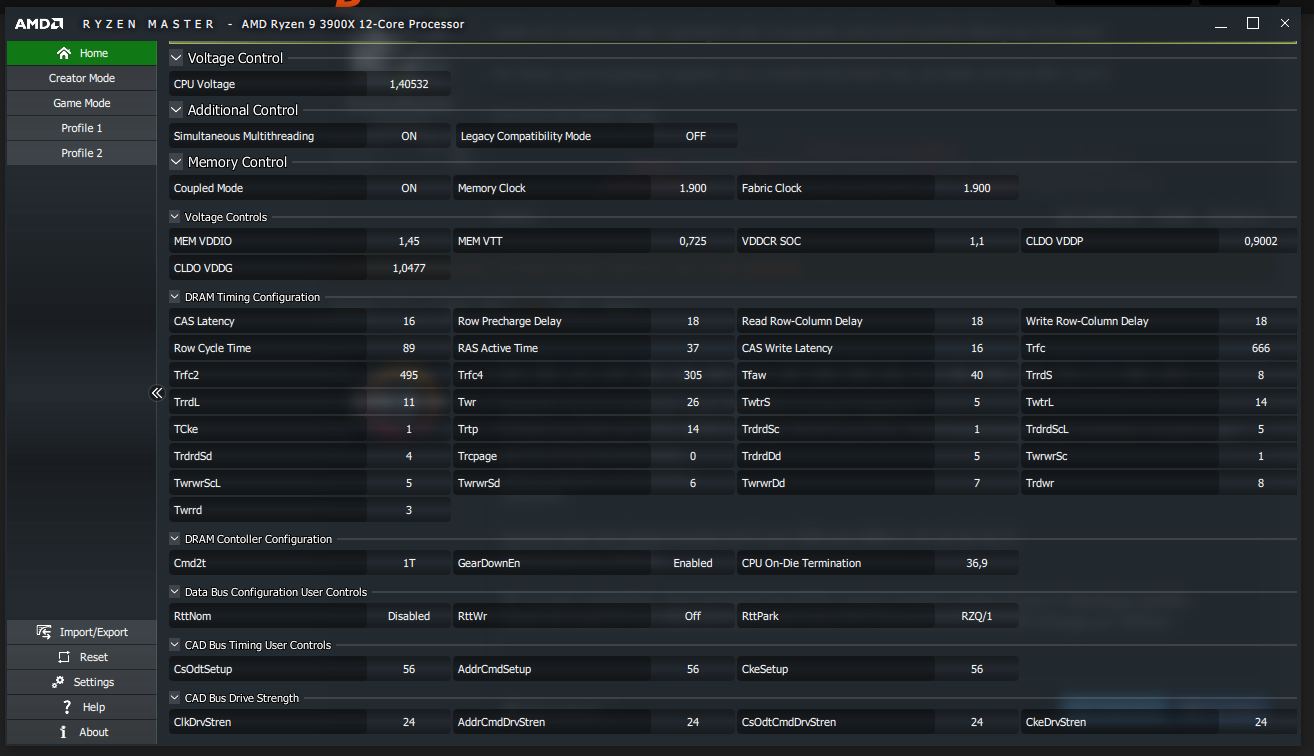This screenshot has width=1314, height=756.
Task: Click Row Cycle Time value 89
Action: pyautogui.click(x=409, y=348)
